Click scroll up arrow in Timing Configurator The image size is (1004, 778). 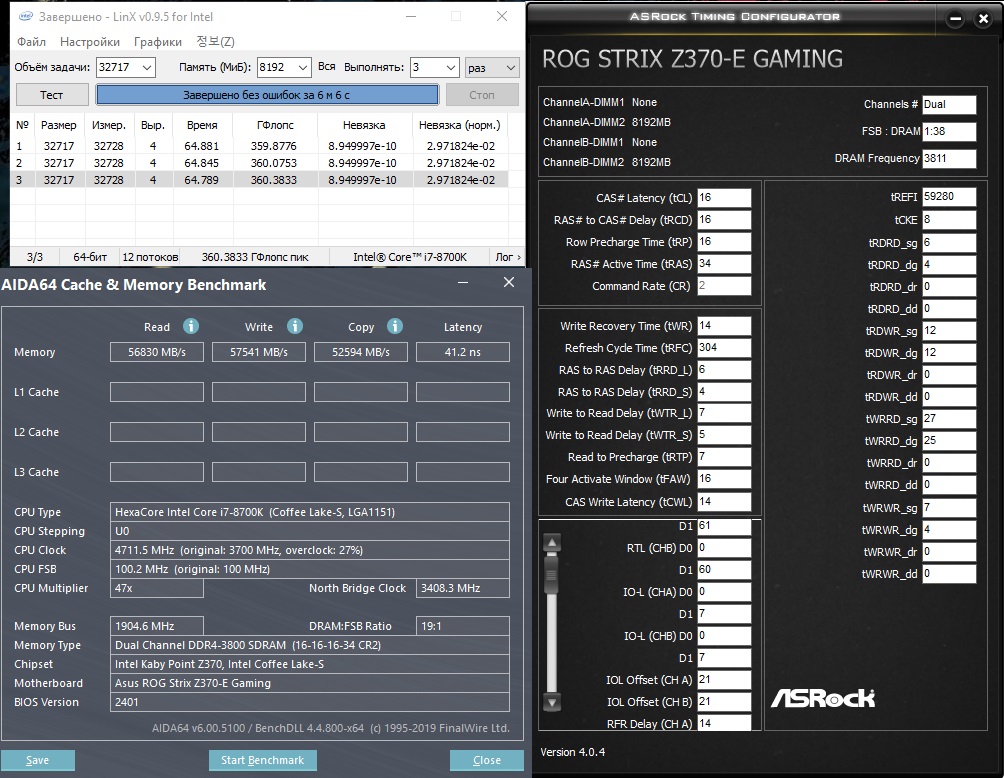pyautogui.click(x=552, y=544)
